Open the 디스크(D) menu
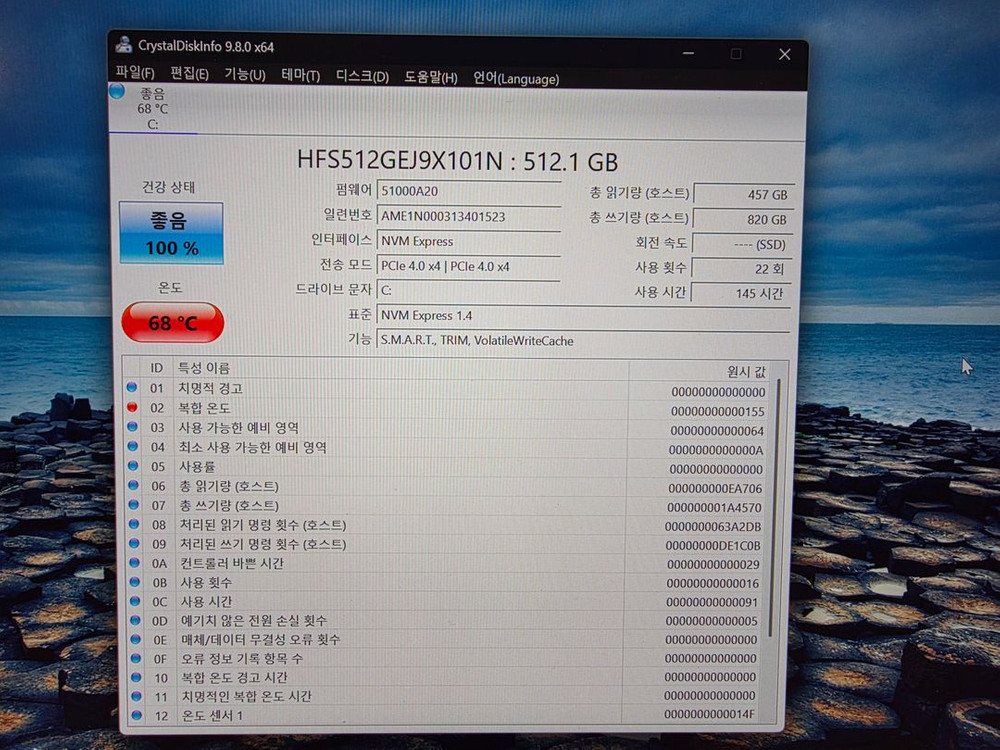Screen dimensions: 1000x750 362,77
